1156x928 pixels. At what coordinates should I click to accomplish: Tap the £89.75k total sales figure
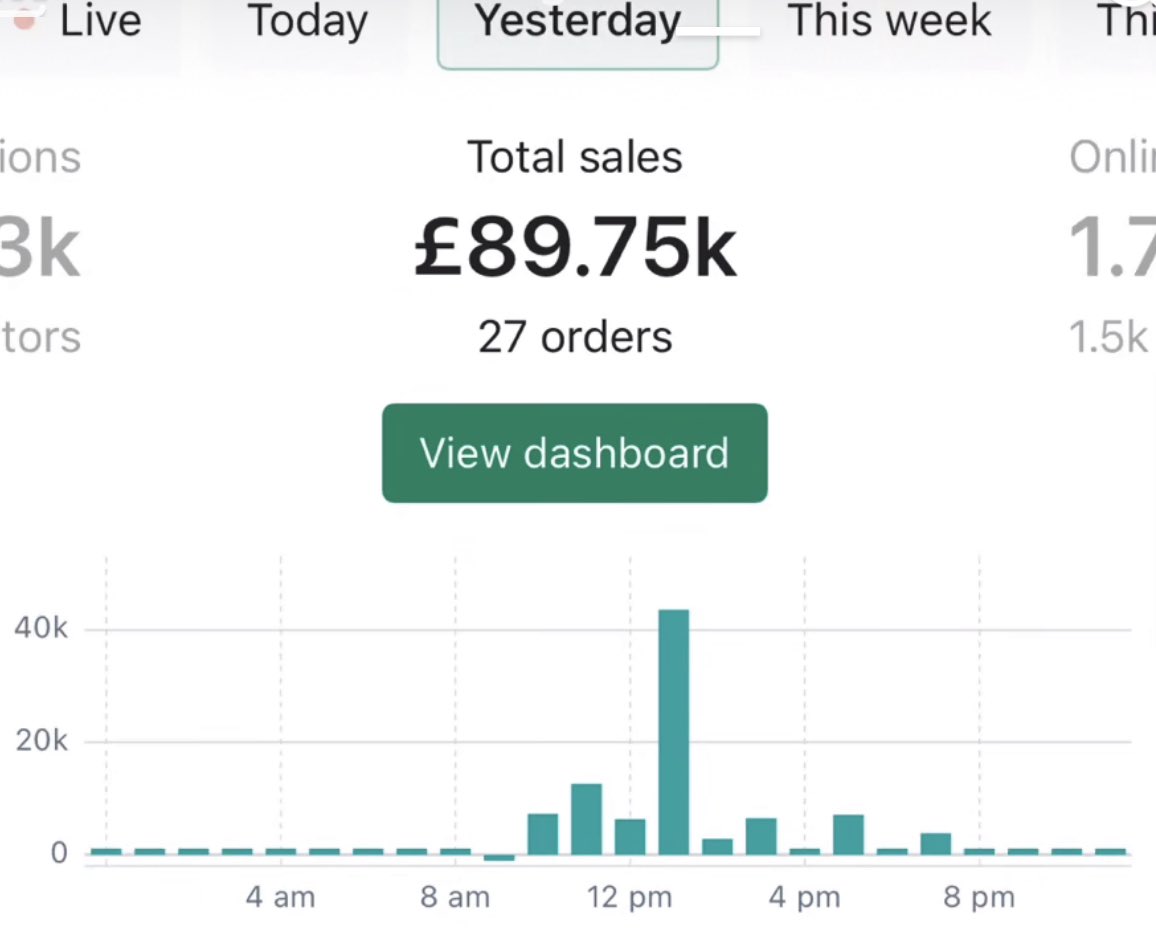coord(575,247)
